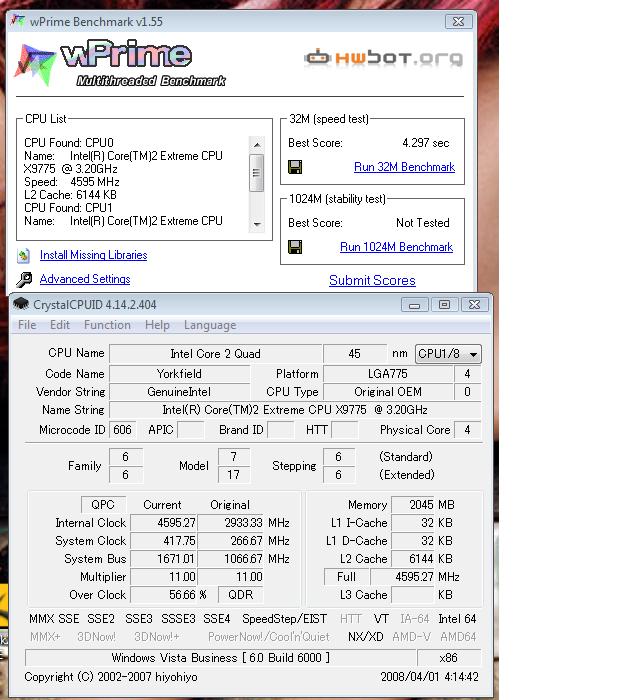Screen dimensions: 640x700
Task: Click the L2 Cache value 6144
Action: point(413,559)
